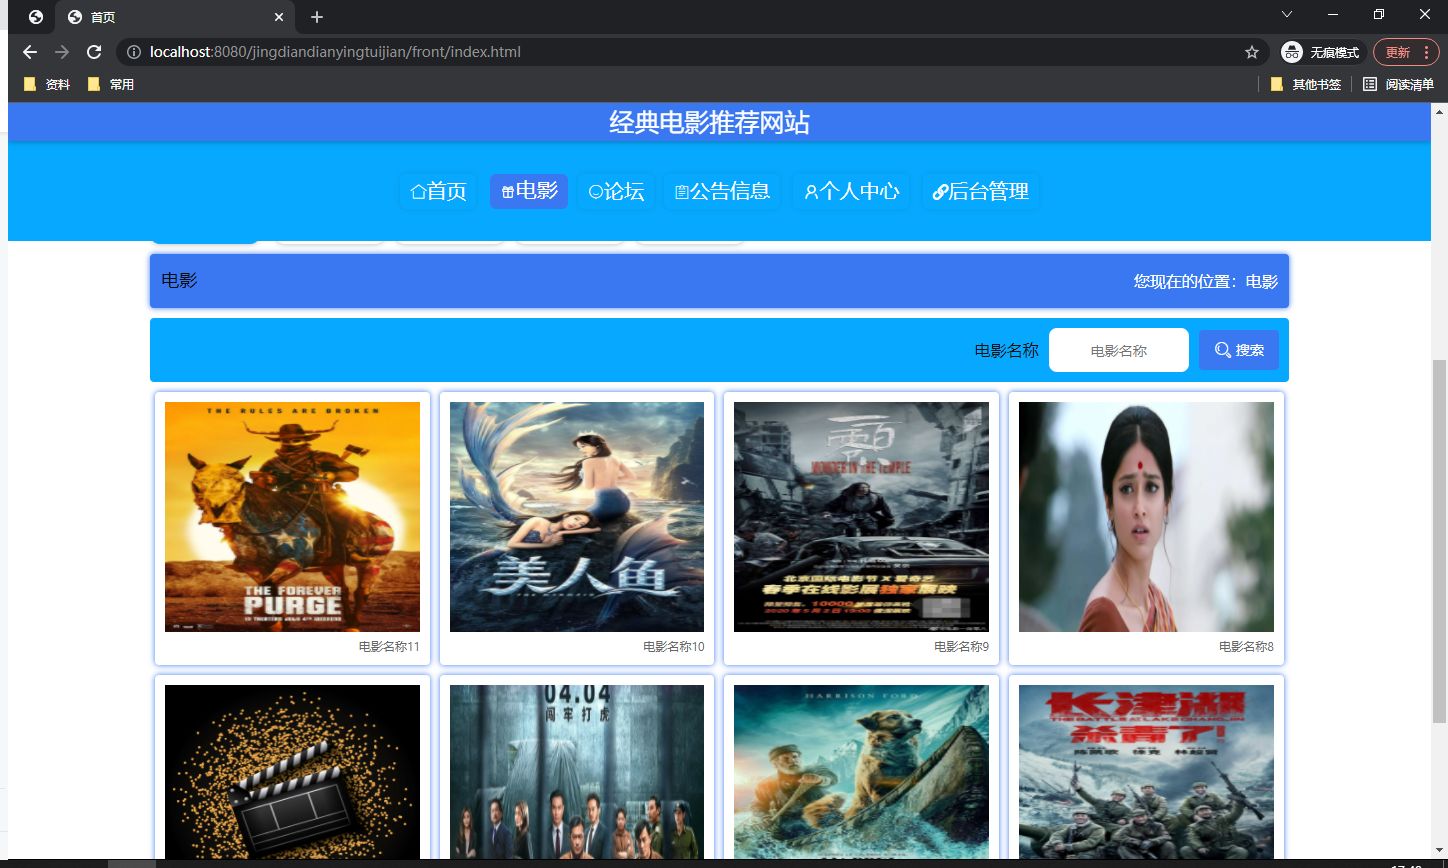The width and height of the screenshot is (1448, 868).
Task: Open the 美人鱼 movie poster
Action: pyautogui.click(x=577, y=517)
